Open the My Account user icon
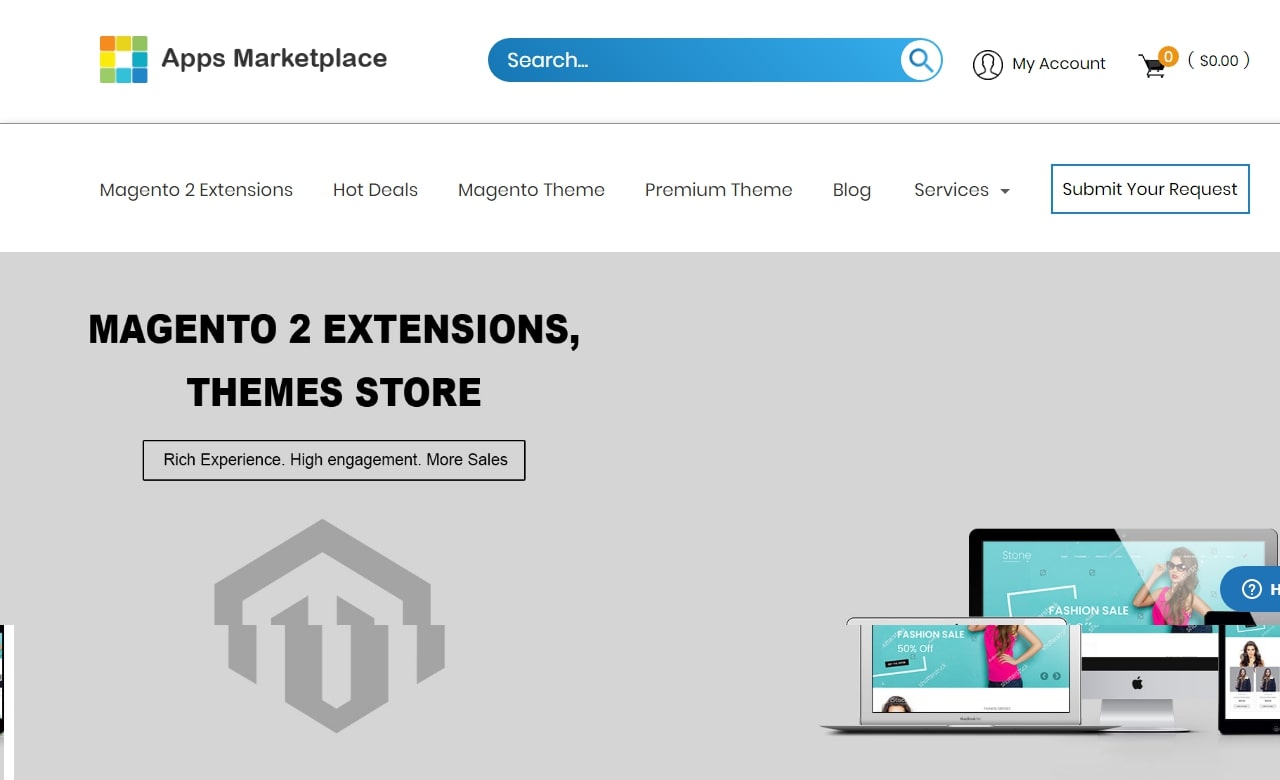Viewport: 1280px width, 780px height. click(987, 64)
